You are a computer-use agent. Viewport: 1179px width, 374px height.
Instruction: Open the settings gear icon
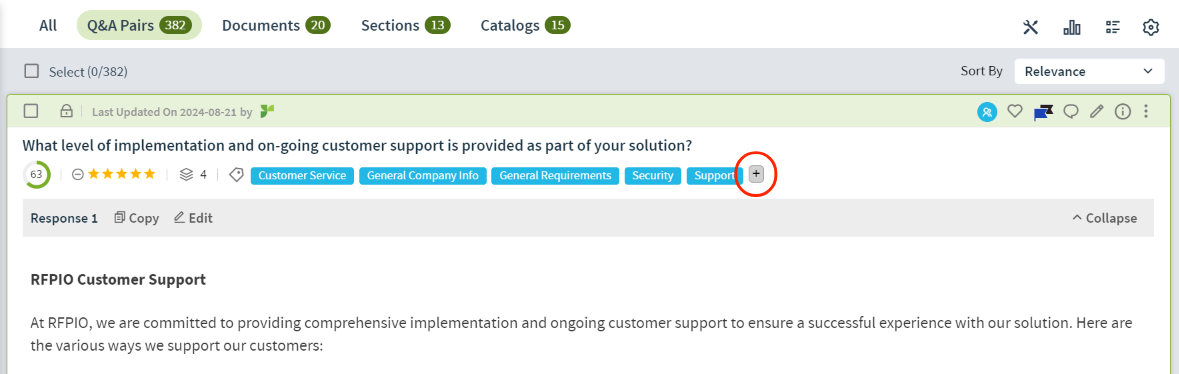point(1150,28)
